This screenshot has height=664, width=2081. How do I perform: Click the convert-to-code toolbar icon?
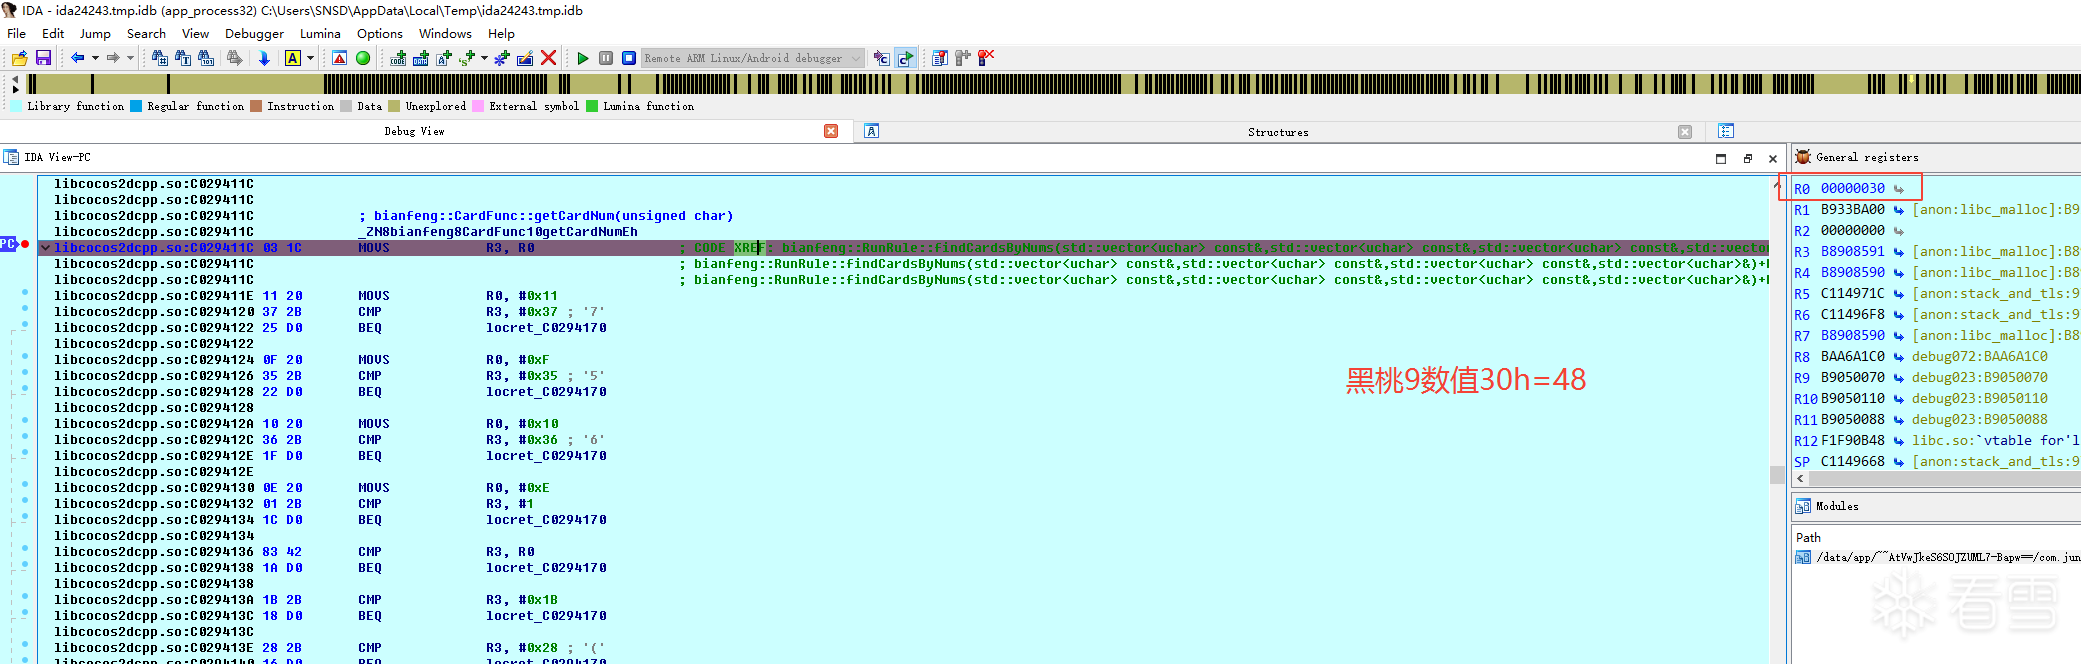398,58
